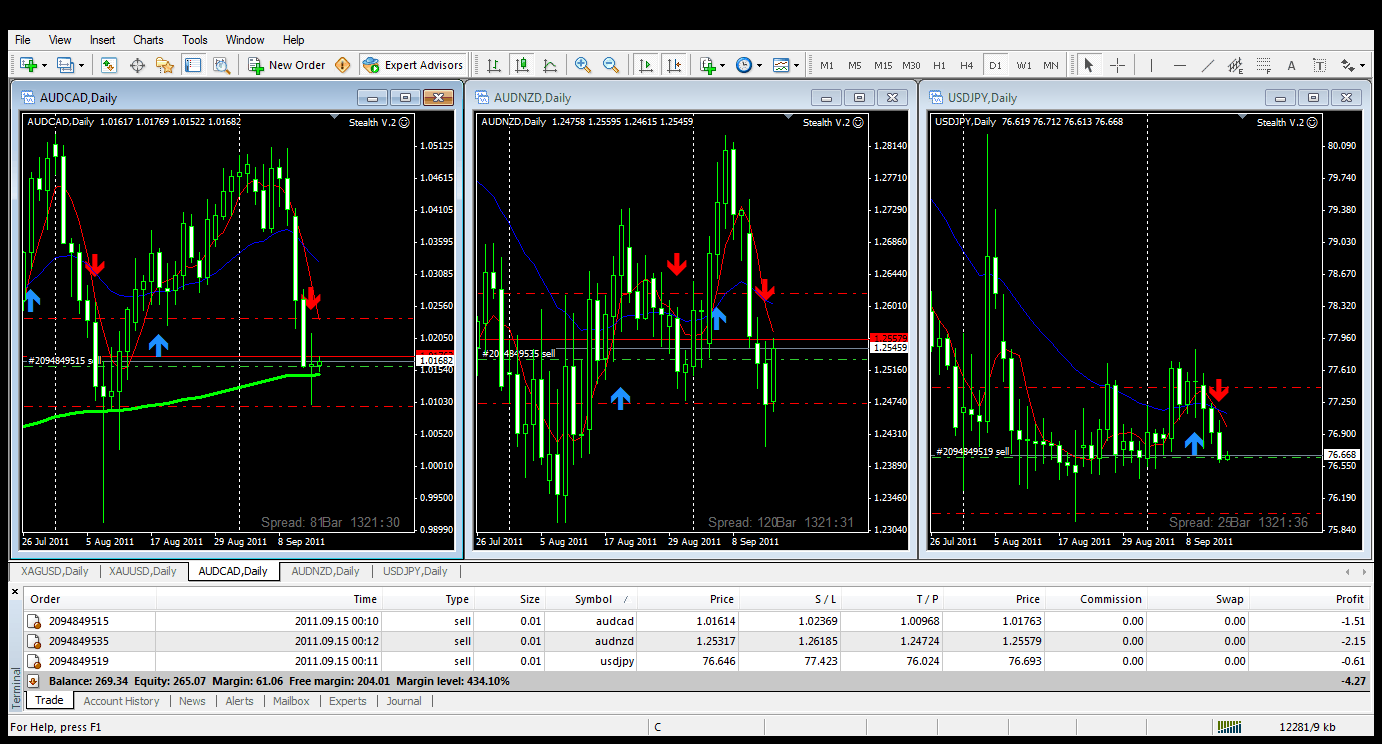Expand the Indicators dropdown arrow
Viewport: 1382px width, 744px height.
click(x=723, y=65)
